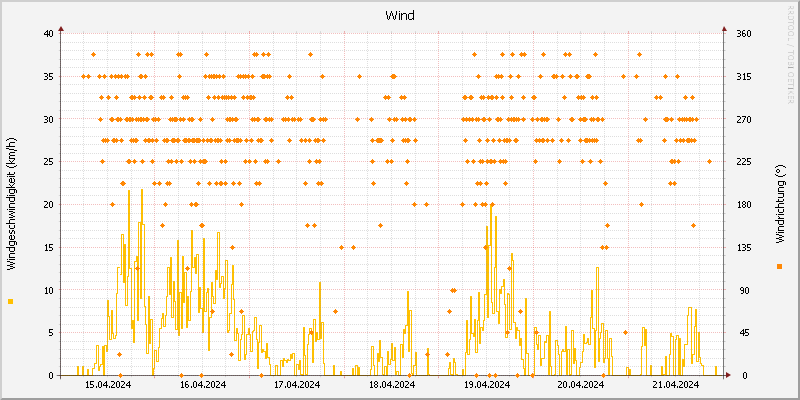Click the orange wind direction legend square
The width and height of the screenshot is (800, 400).
779,266
